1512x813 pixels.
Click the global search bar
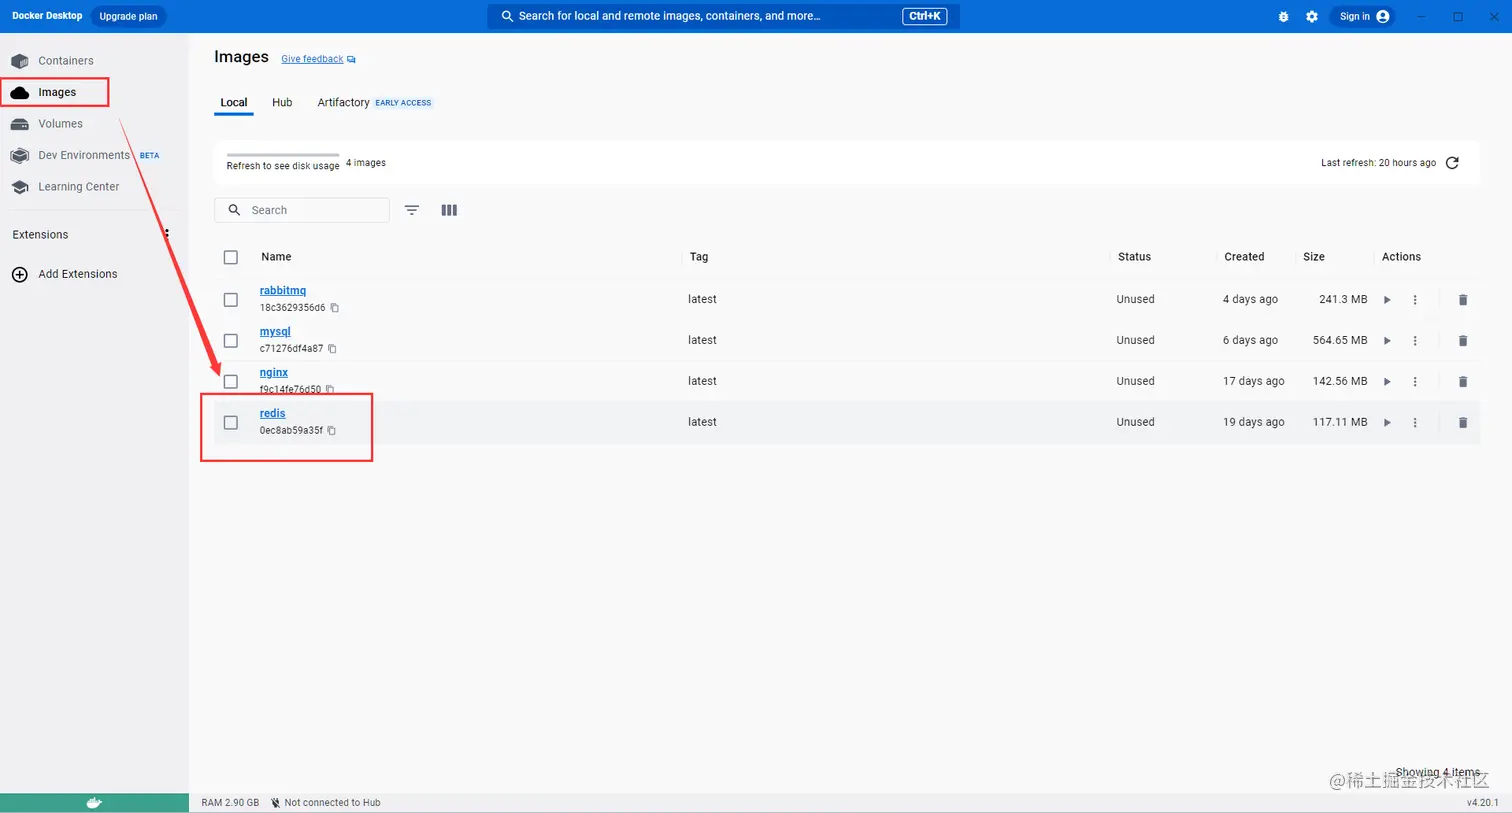click(723, 17)
